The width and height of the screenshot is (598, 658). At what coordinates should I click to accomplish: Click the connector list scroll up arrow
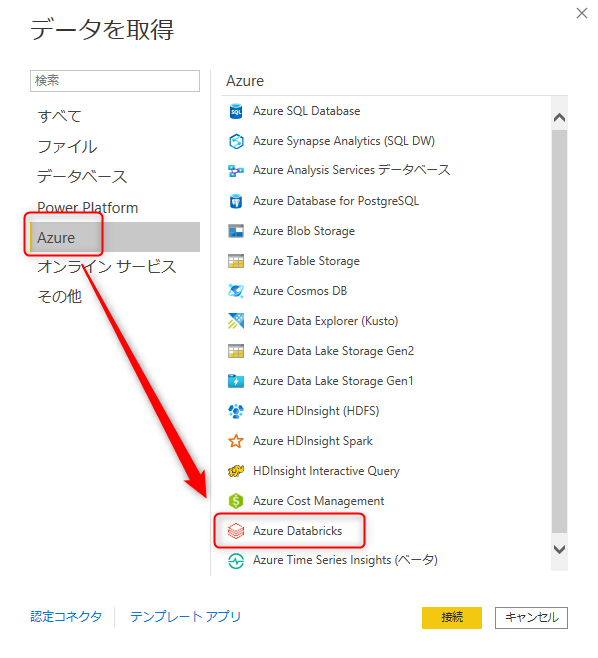[559, 118]
